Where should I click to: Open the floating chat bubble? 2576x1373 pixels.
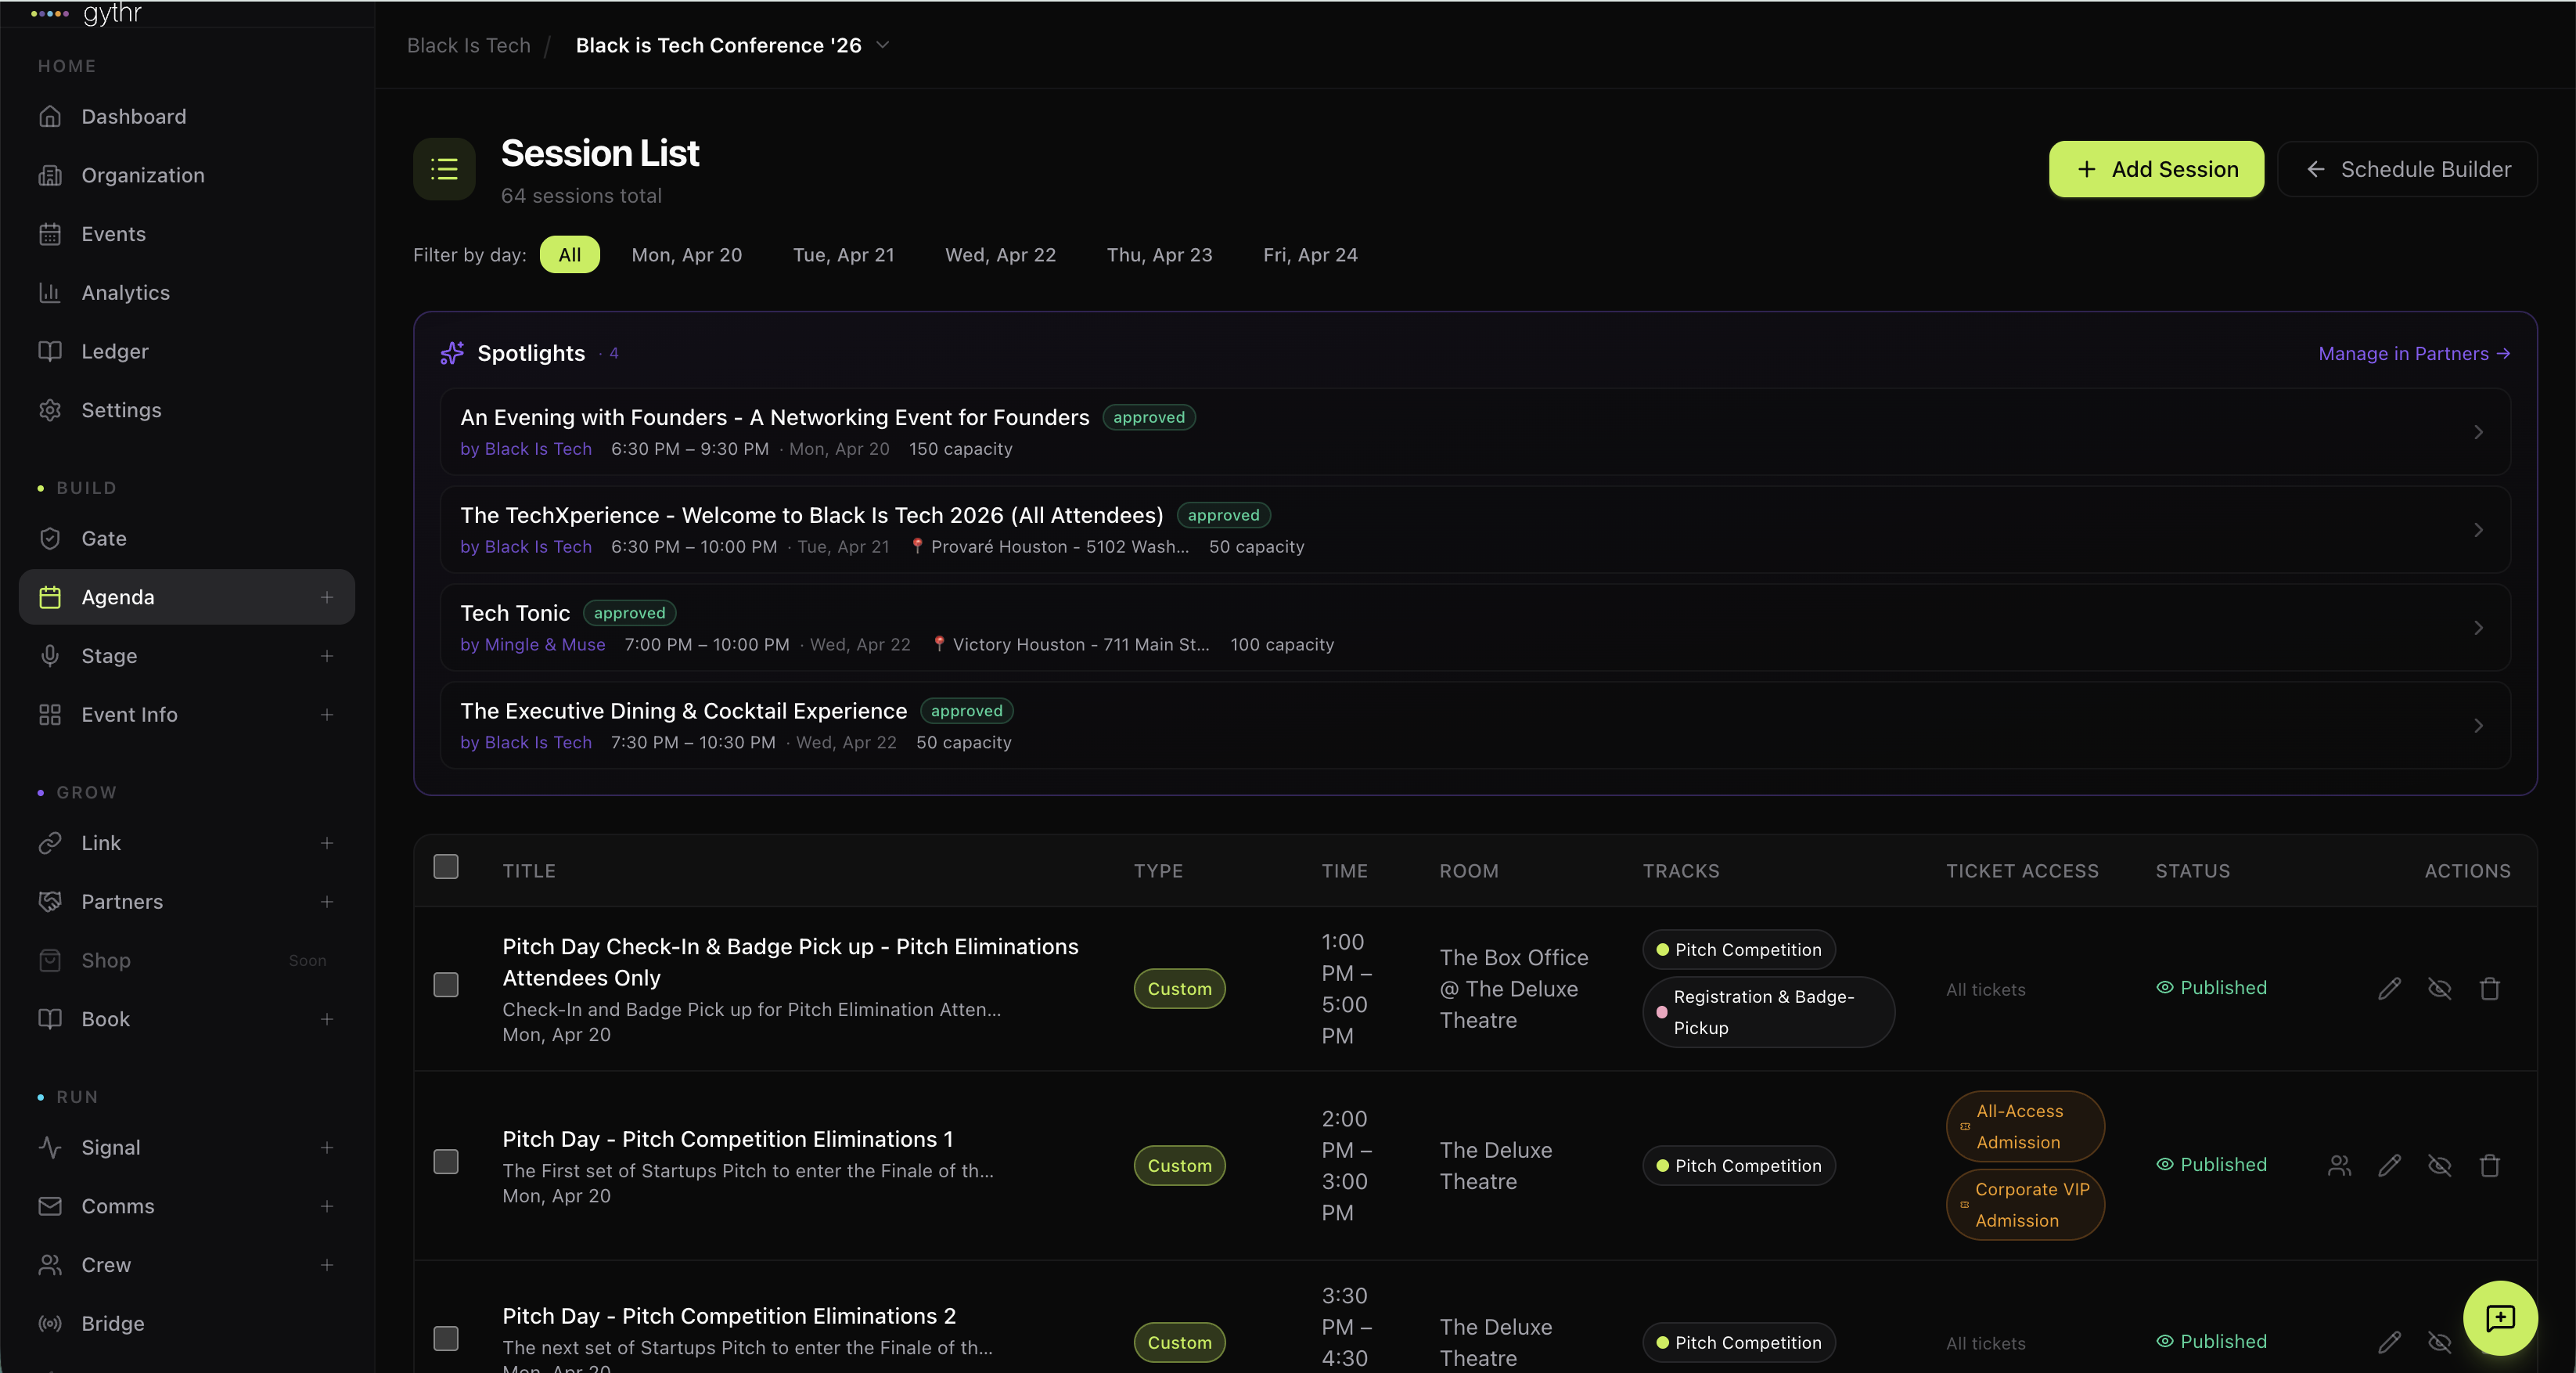click(2499, 1318)
